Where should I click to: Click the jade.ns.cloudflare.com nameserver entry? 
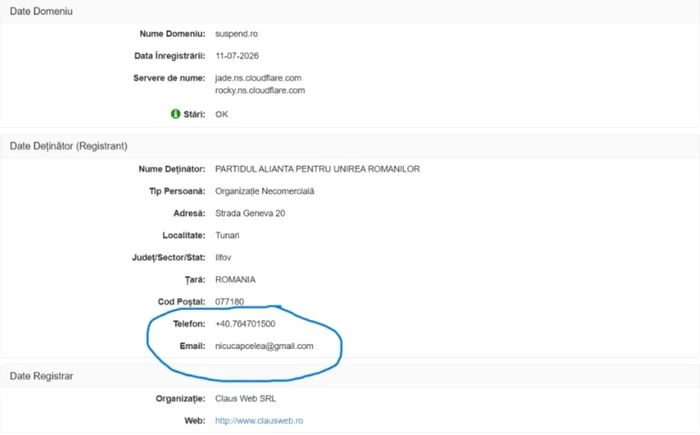[x=258, y=78]
